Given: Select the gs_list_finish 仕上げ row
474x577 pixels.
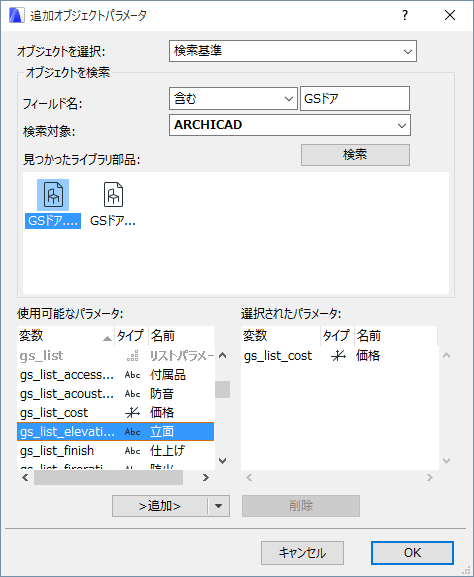Looking at the screenshot, I should point(116,451).
